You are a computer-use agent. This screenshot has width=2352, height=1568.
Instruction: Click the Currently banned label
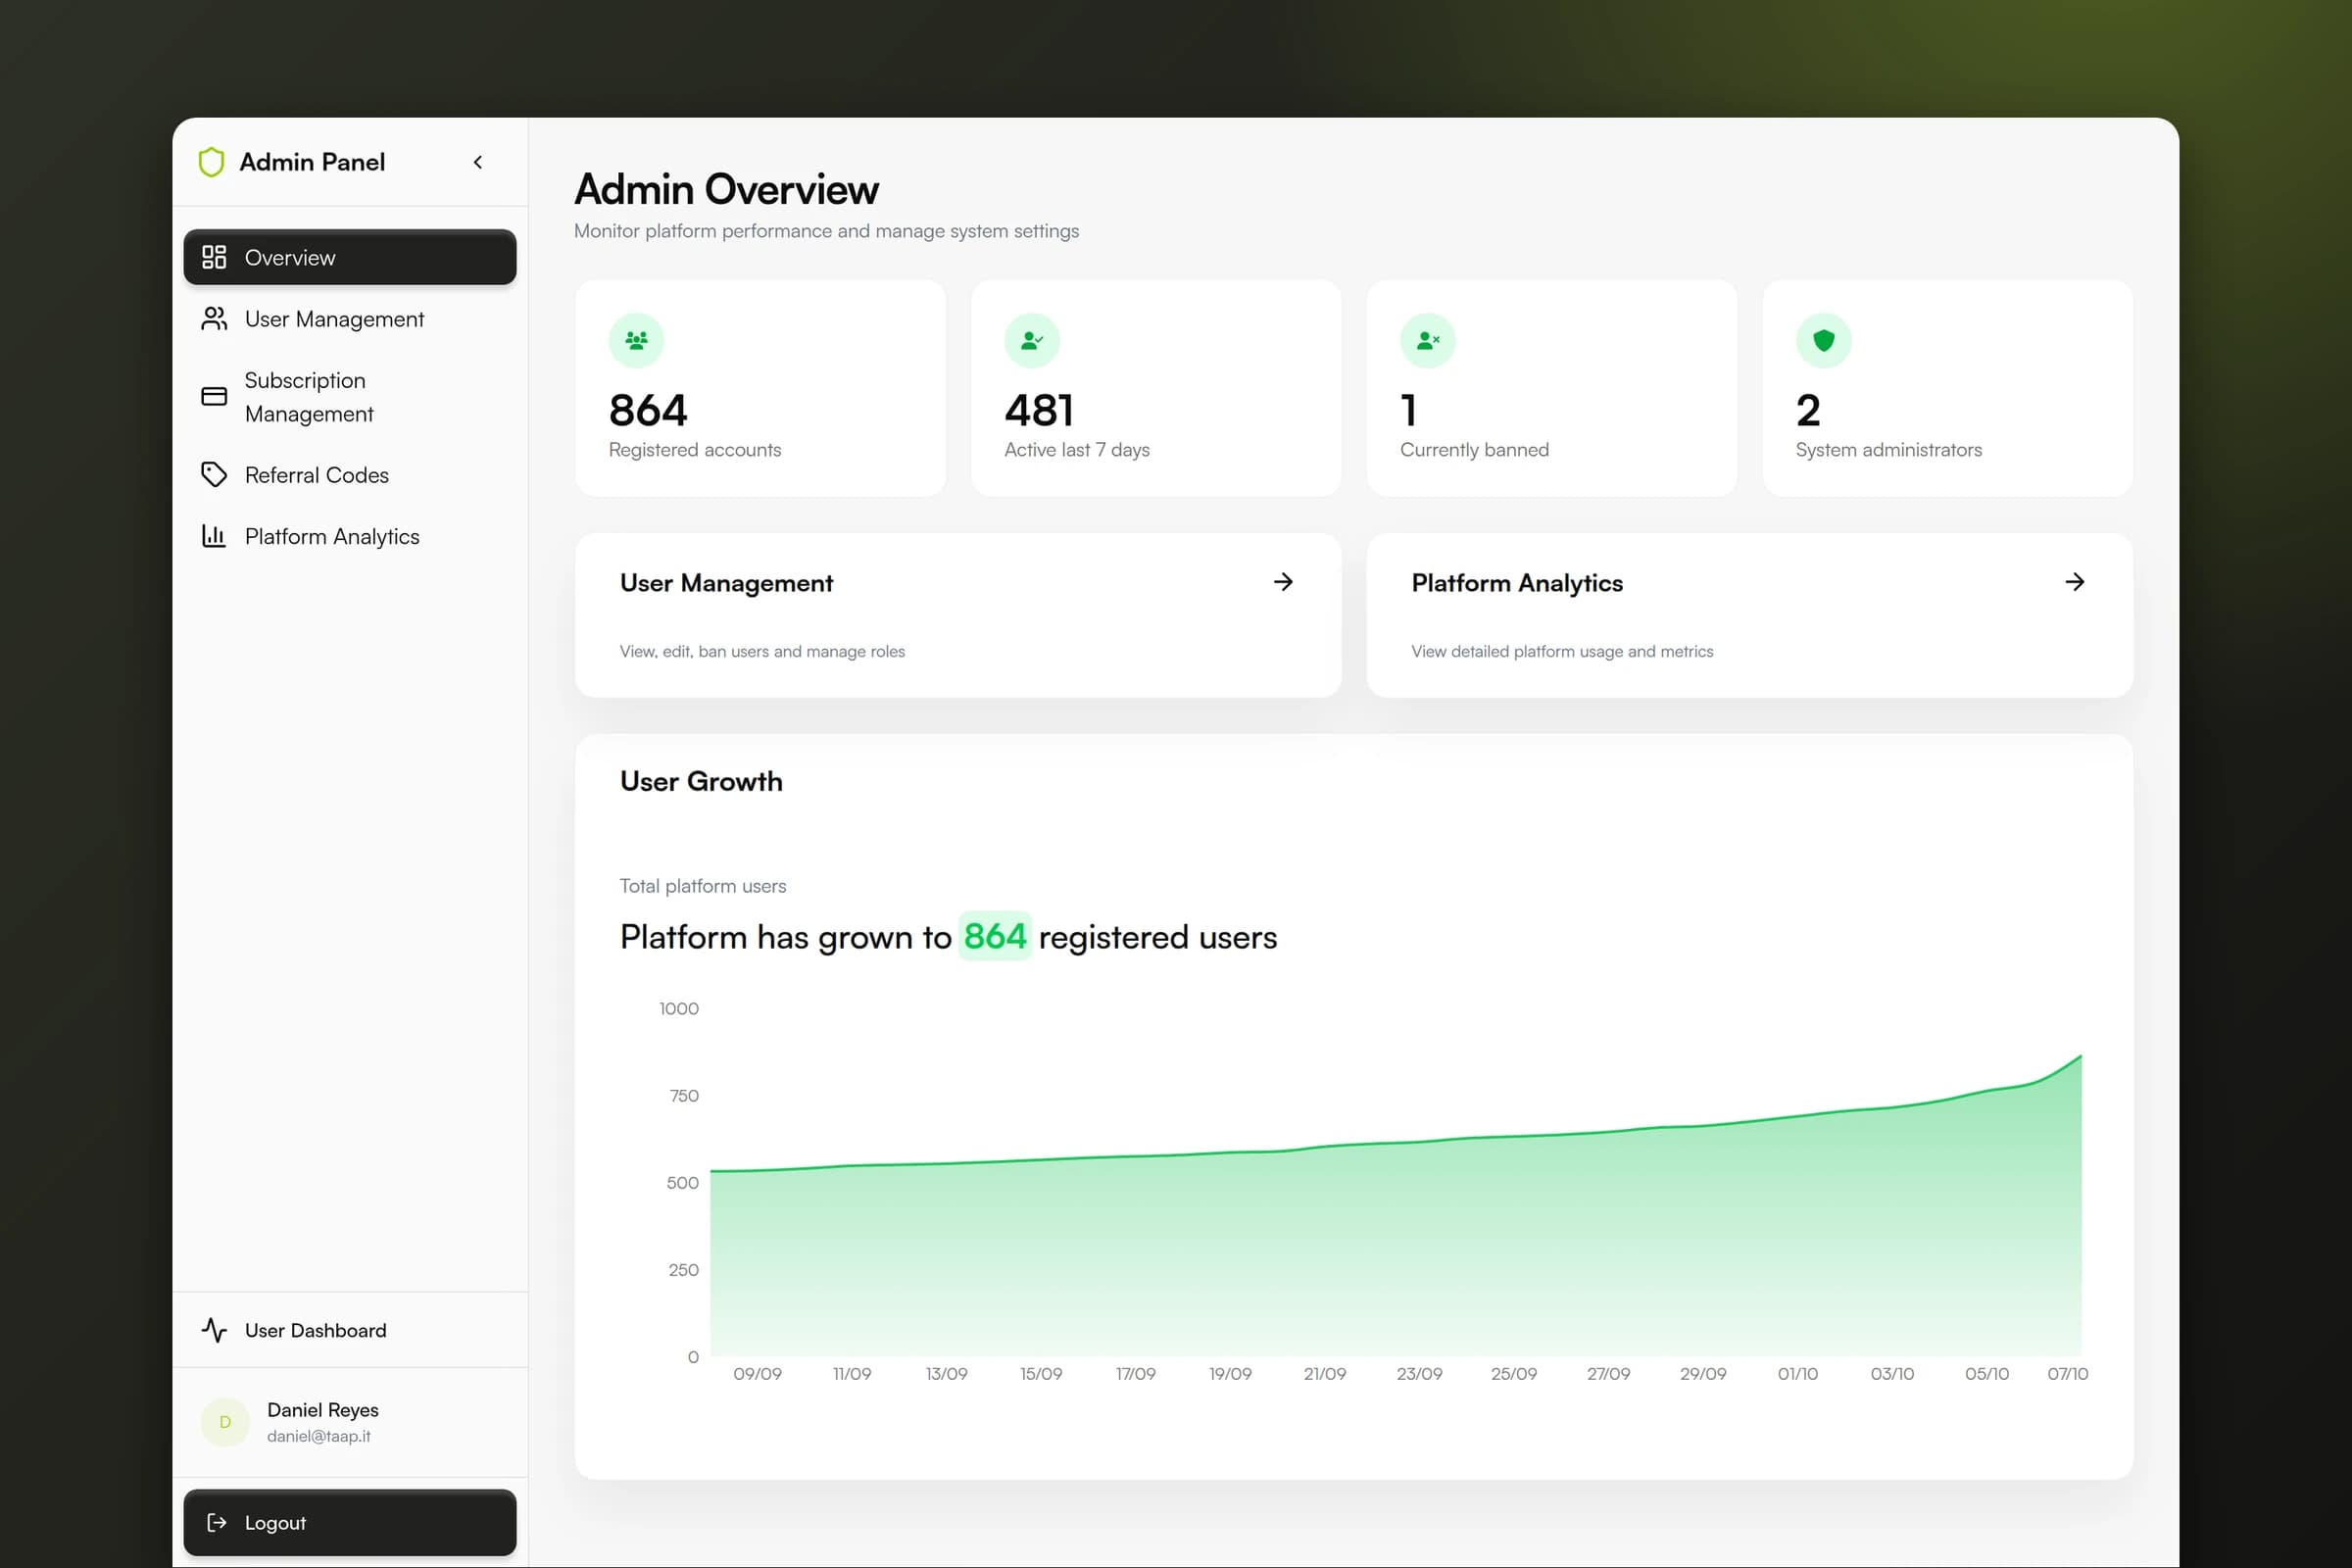1474,450
